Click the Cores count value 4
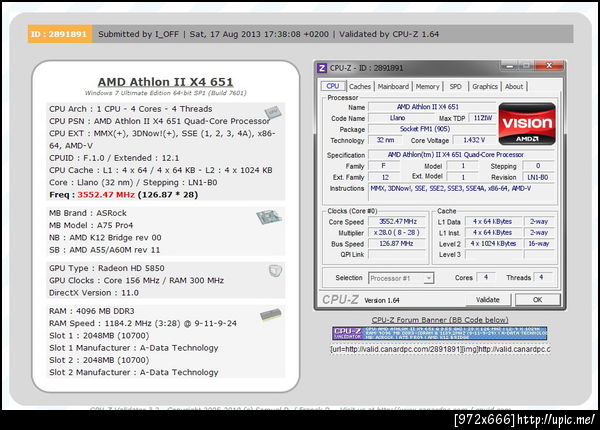The height and width of the screenshot is (430, 600). click(486, 277)
